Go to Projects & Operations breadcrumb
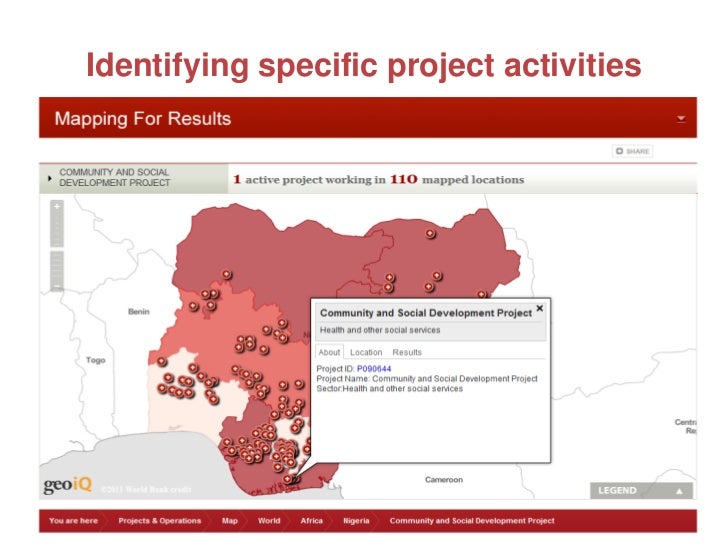The width and height of the screenshot is (728, 546). (160, 521)
